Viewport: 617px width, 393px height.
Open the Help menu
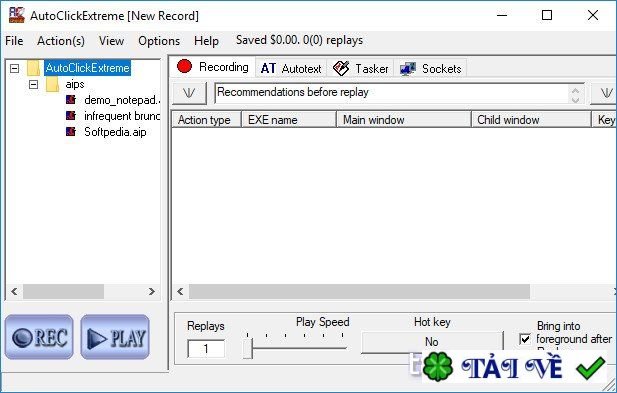pyautogui.click(x=206, y=41)
